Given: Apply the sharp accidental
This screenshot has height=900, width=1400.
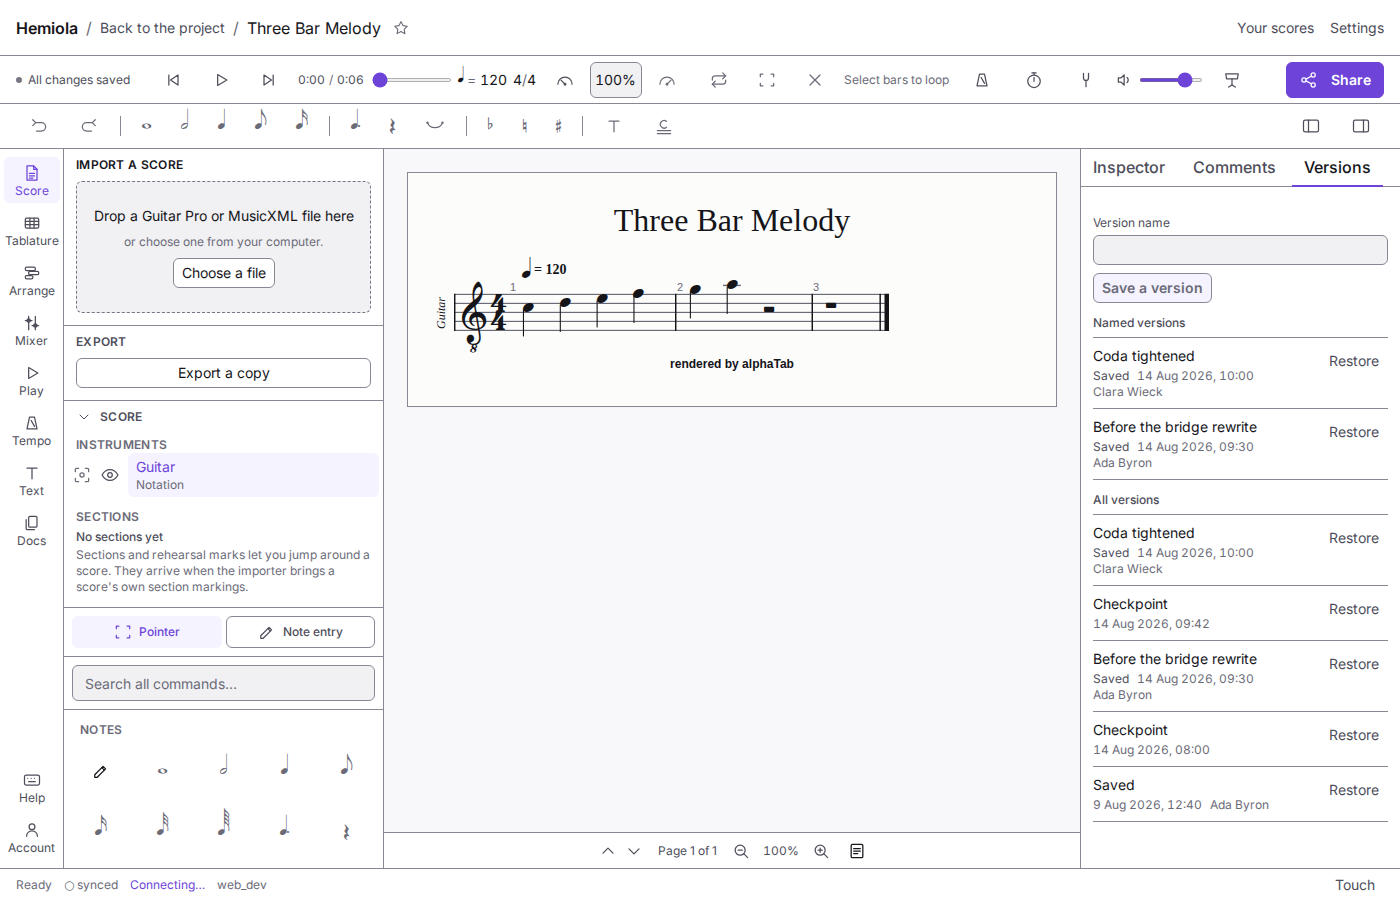Looking at the screenshot, I should 558,126.
